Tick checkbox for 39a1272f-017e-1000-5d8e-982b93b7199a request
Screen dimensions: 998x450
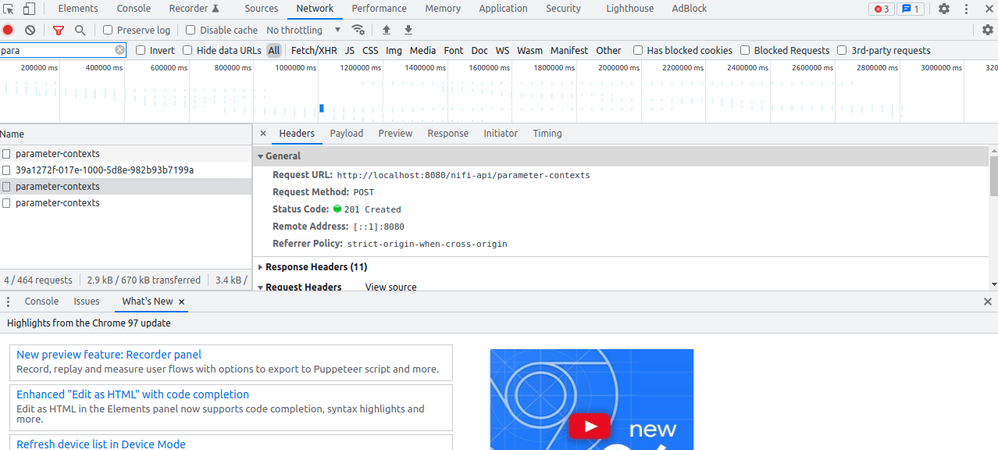coord(6,170)
